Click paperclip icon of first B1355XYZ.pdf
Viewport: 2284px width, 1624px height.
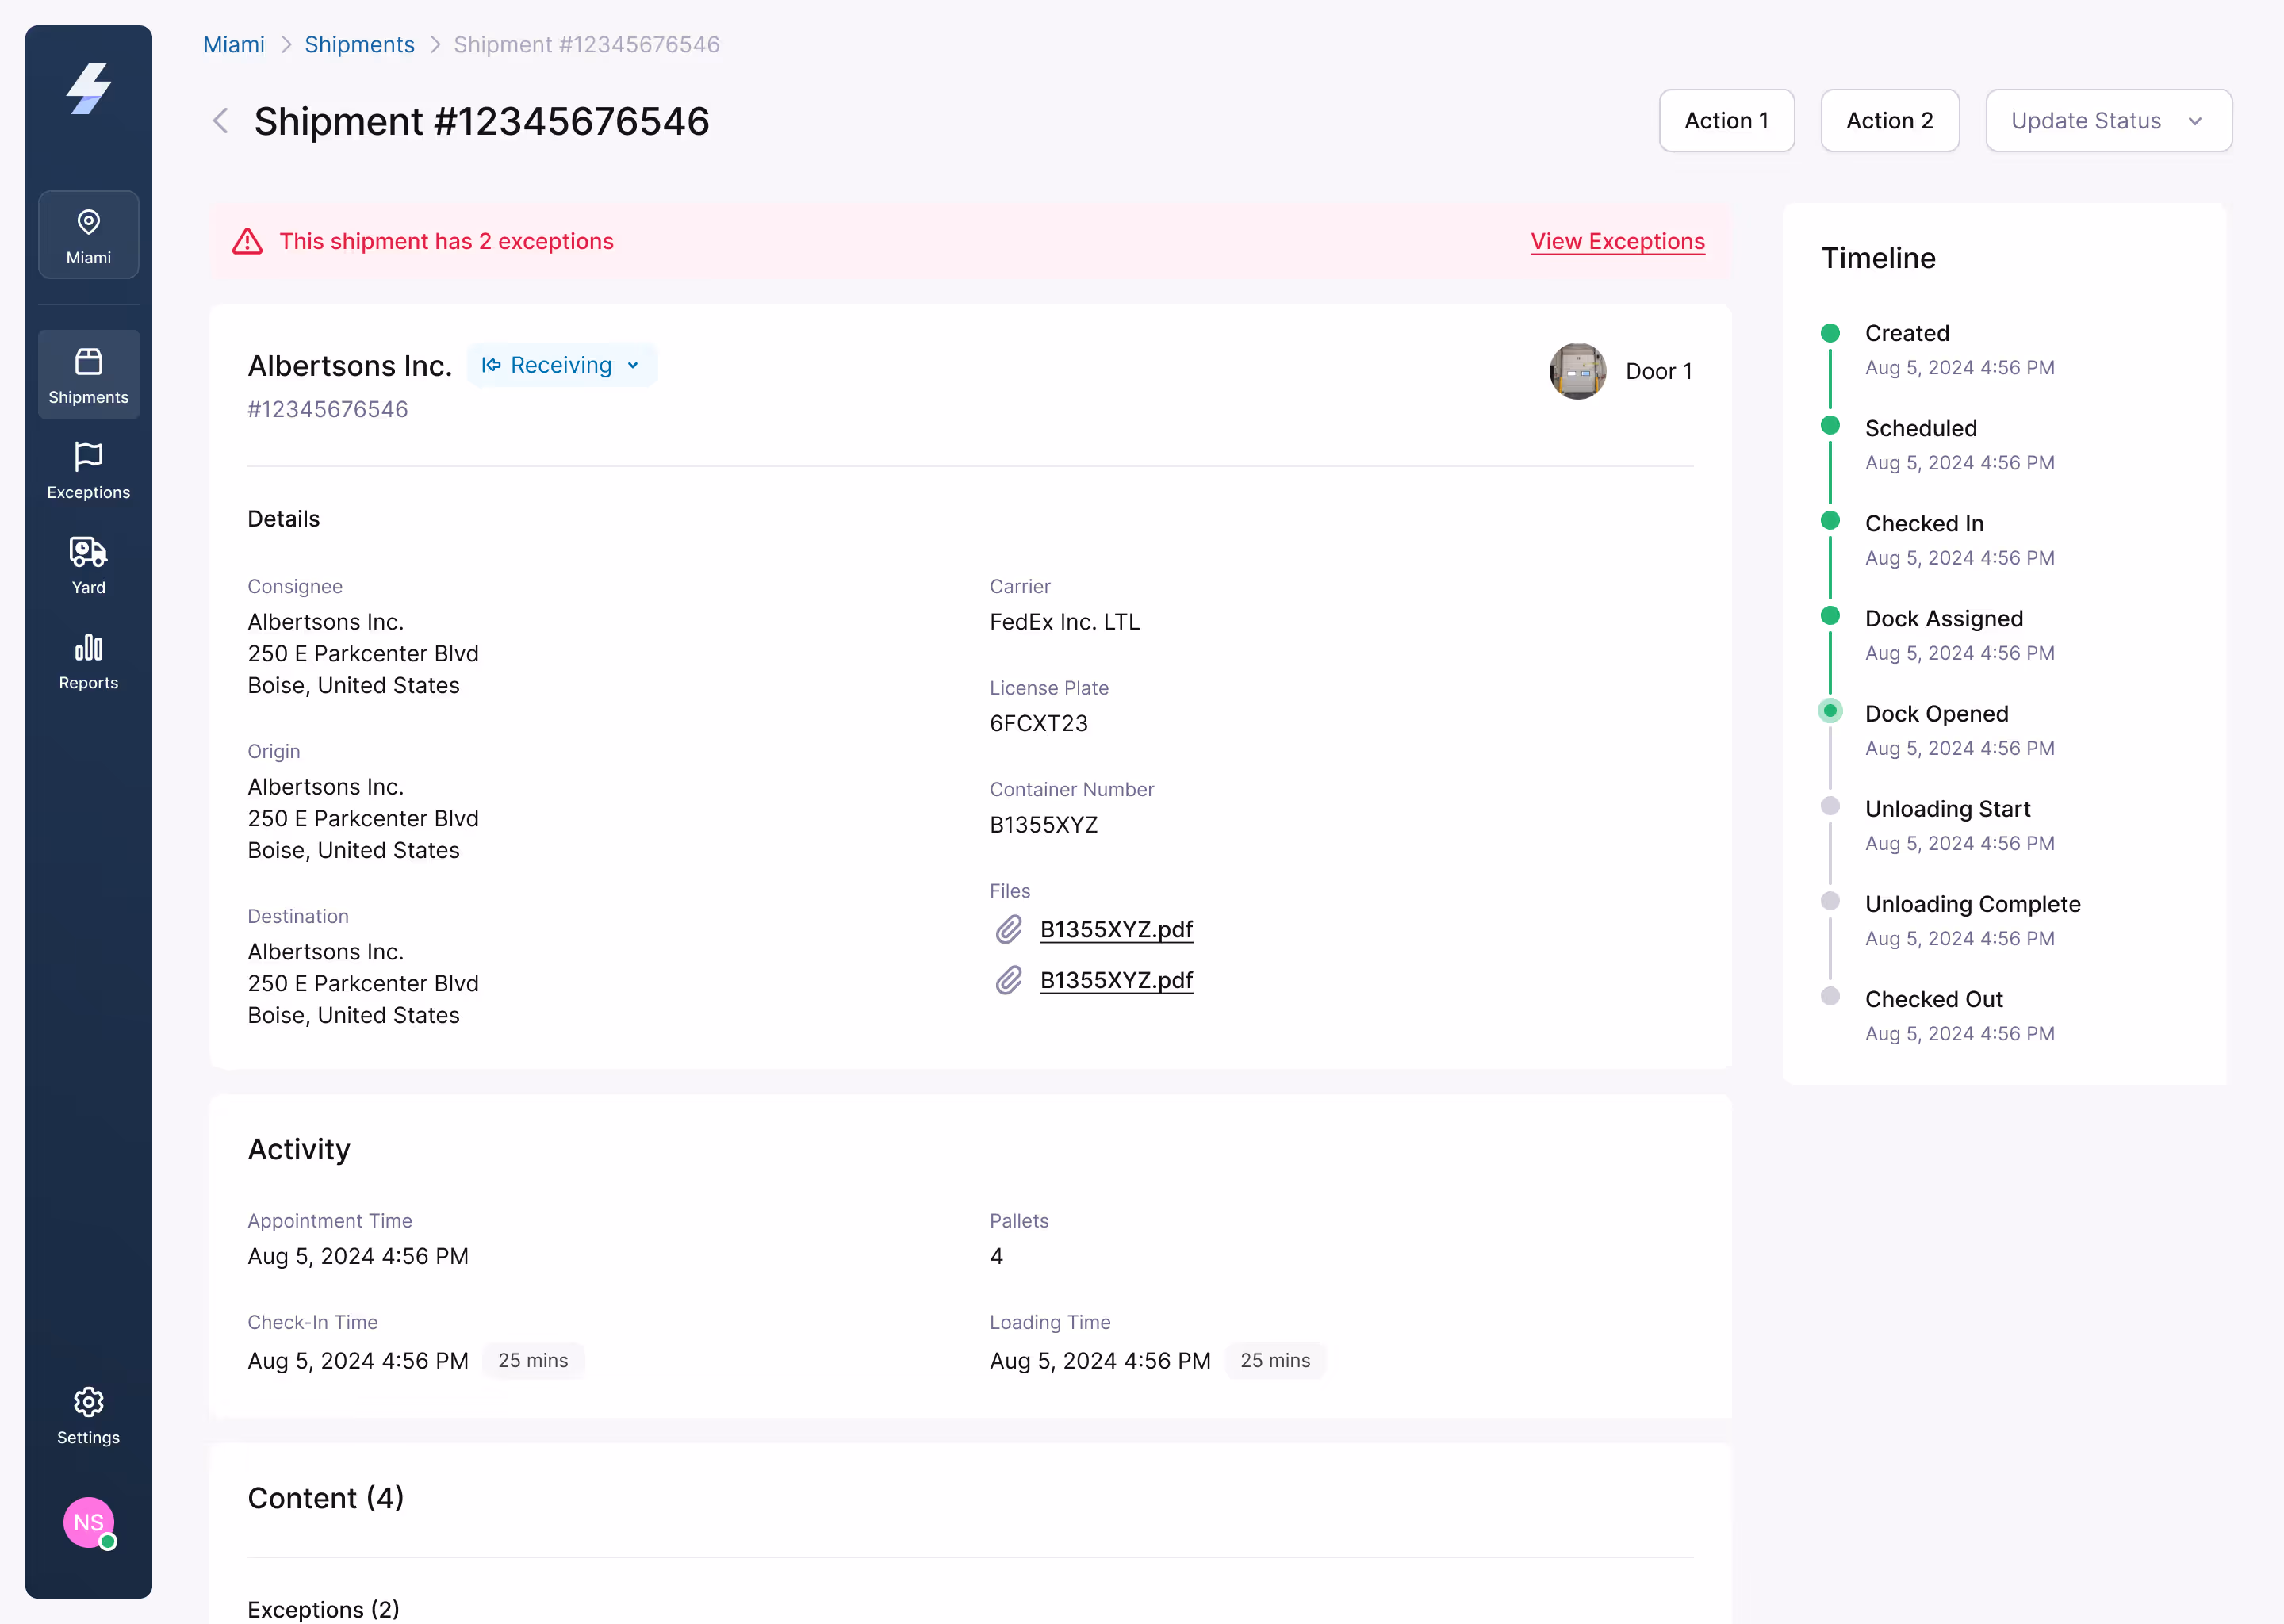tap(1009, 930)
